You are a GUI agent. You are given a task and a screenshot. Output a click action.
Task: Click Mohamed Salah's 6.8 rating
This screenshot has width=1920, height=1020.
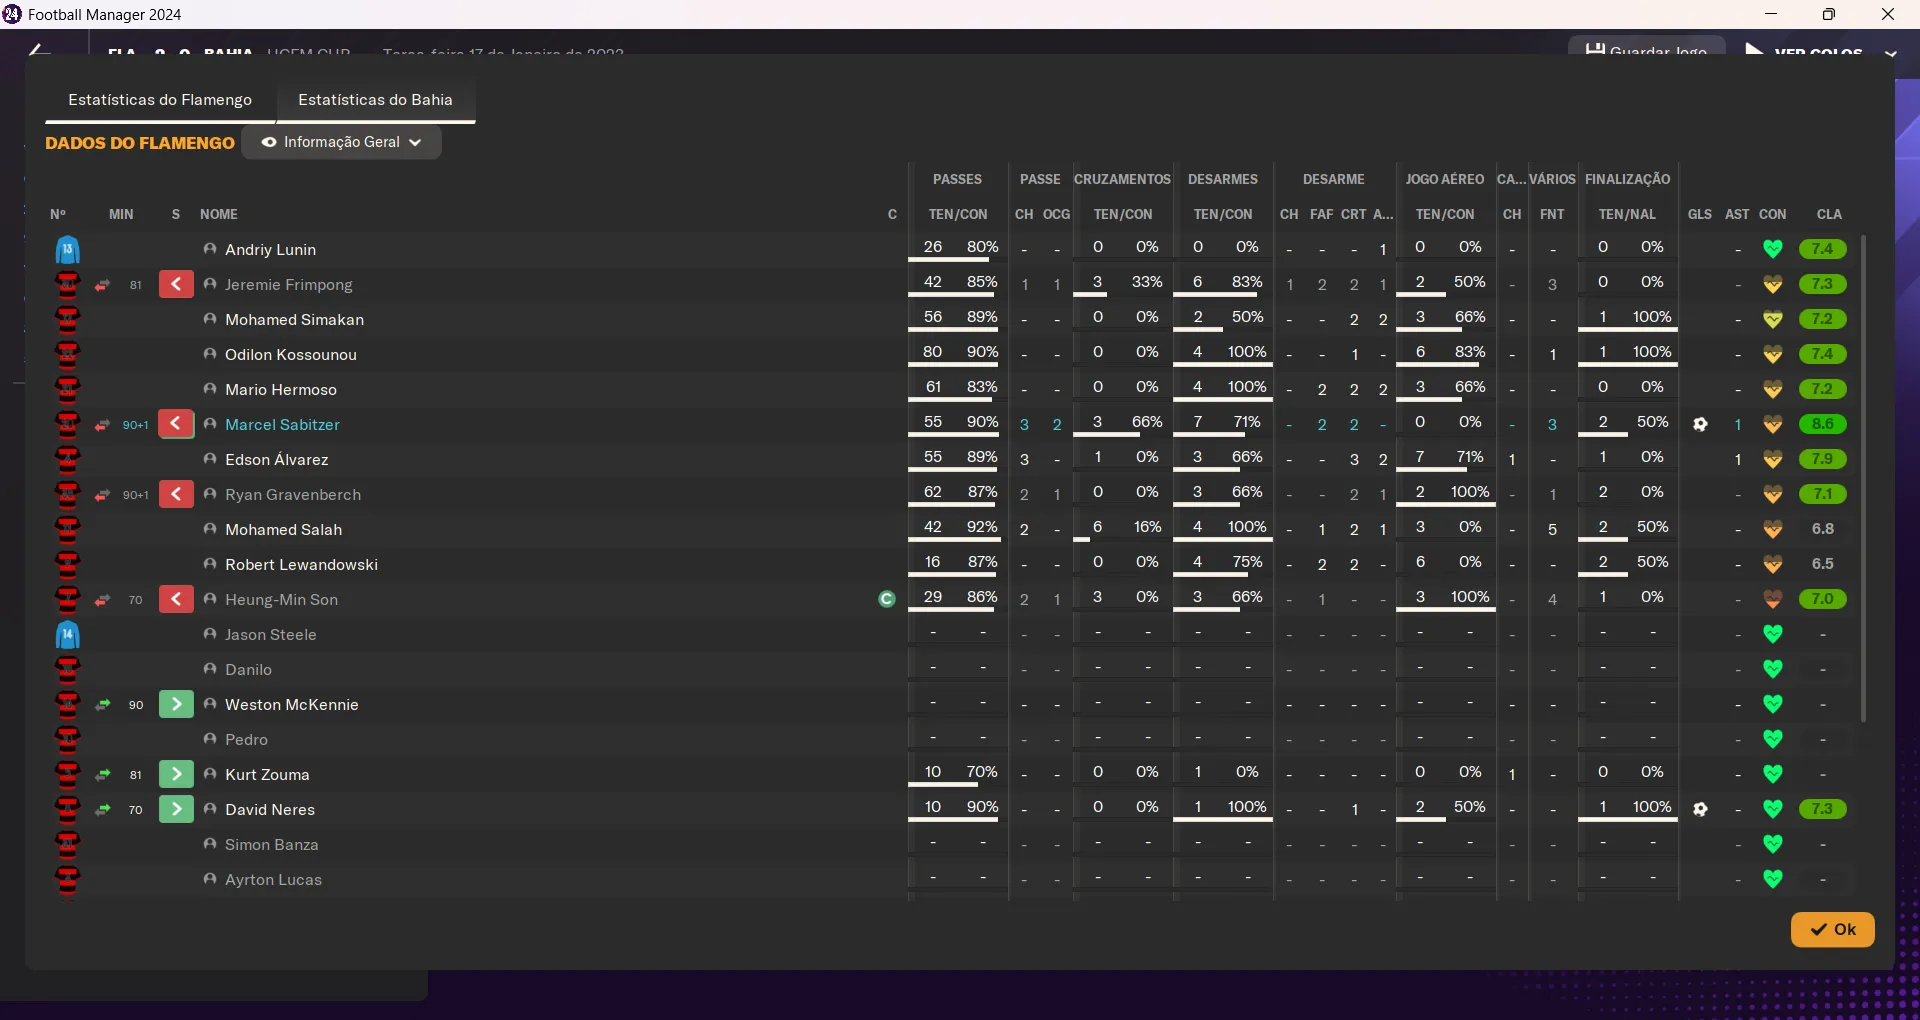coord(1822,529)
